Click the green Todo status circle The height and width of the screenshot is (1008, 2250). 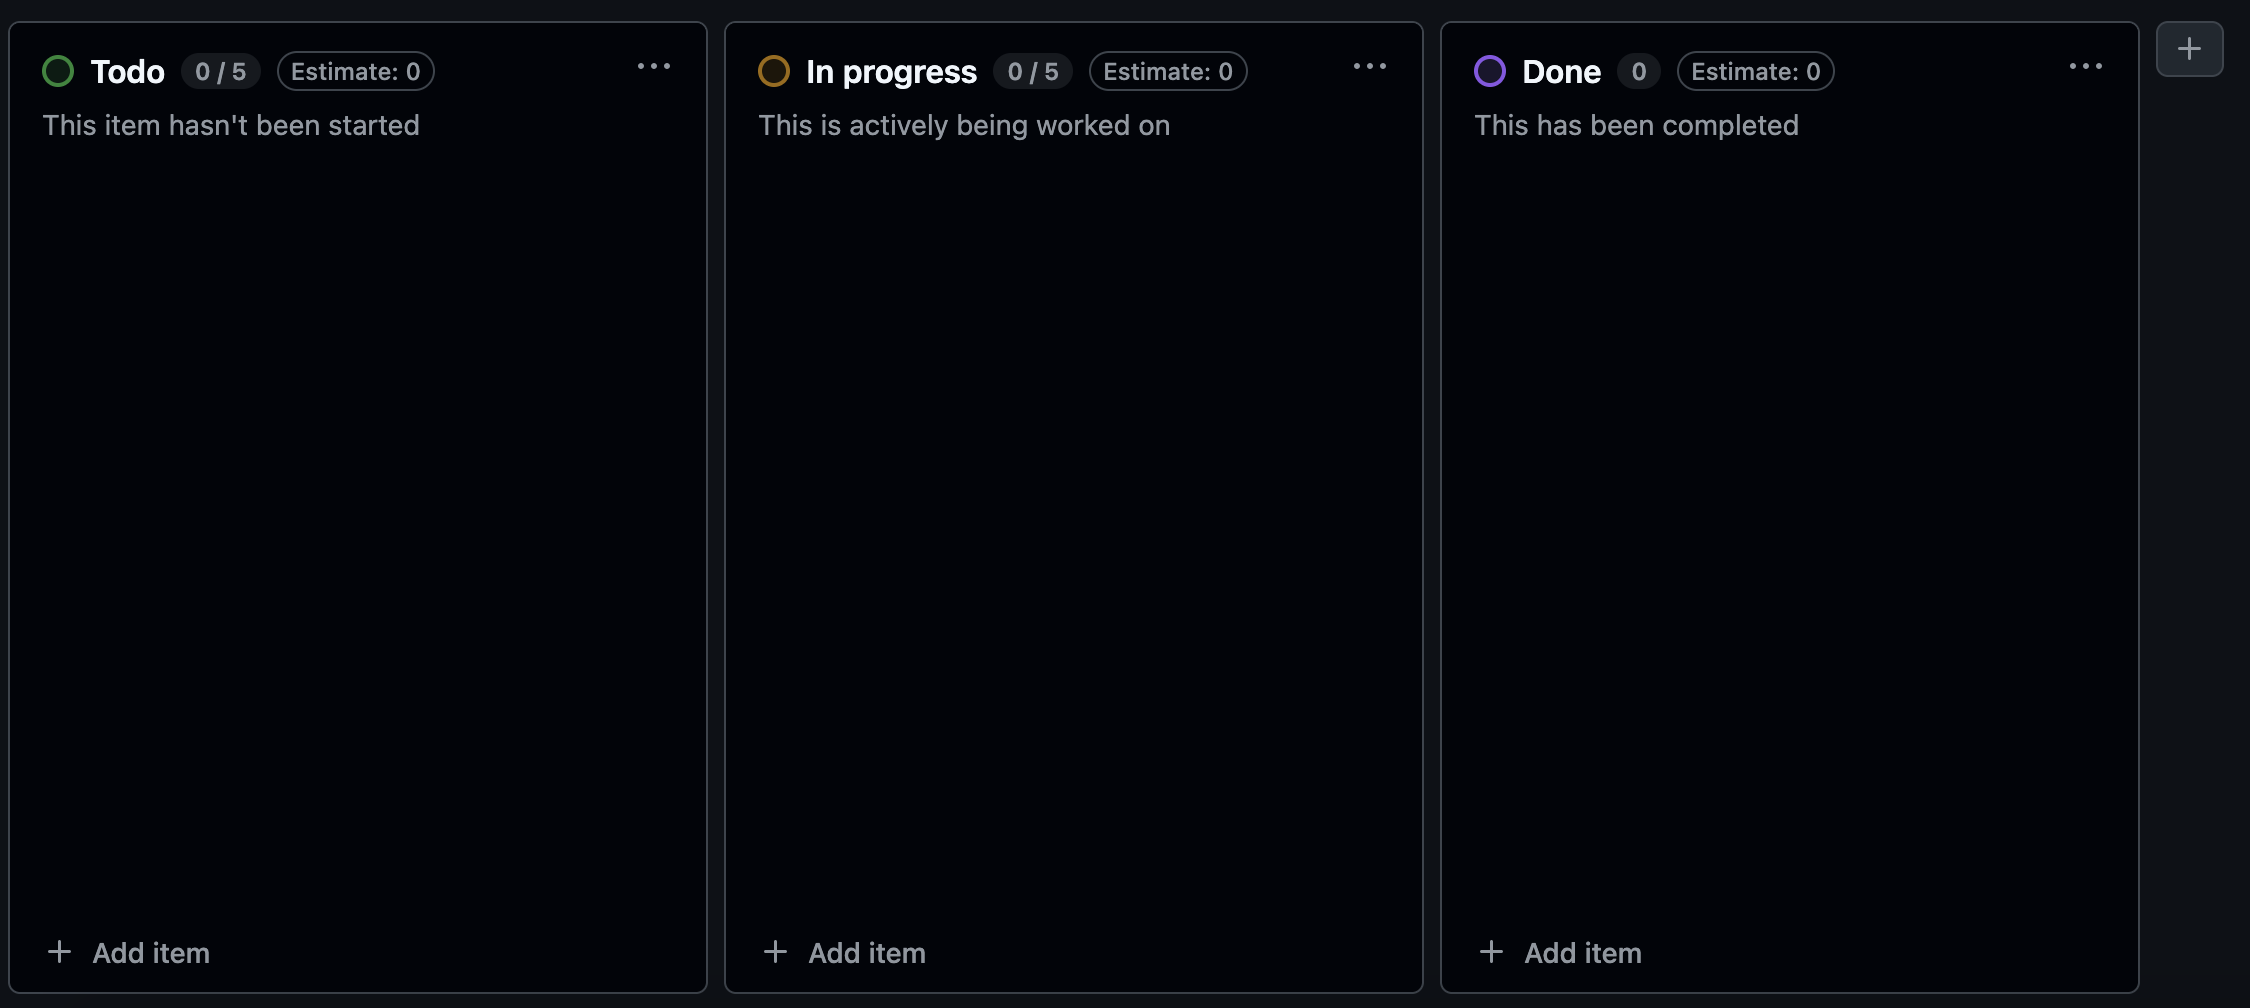coord(58,71)
